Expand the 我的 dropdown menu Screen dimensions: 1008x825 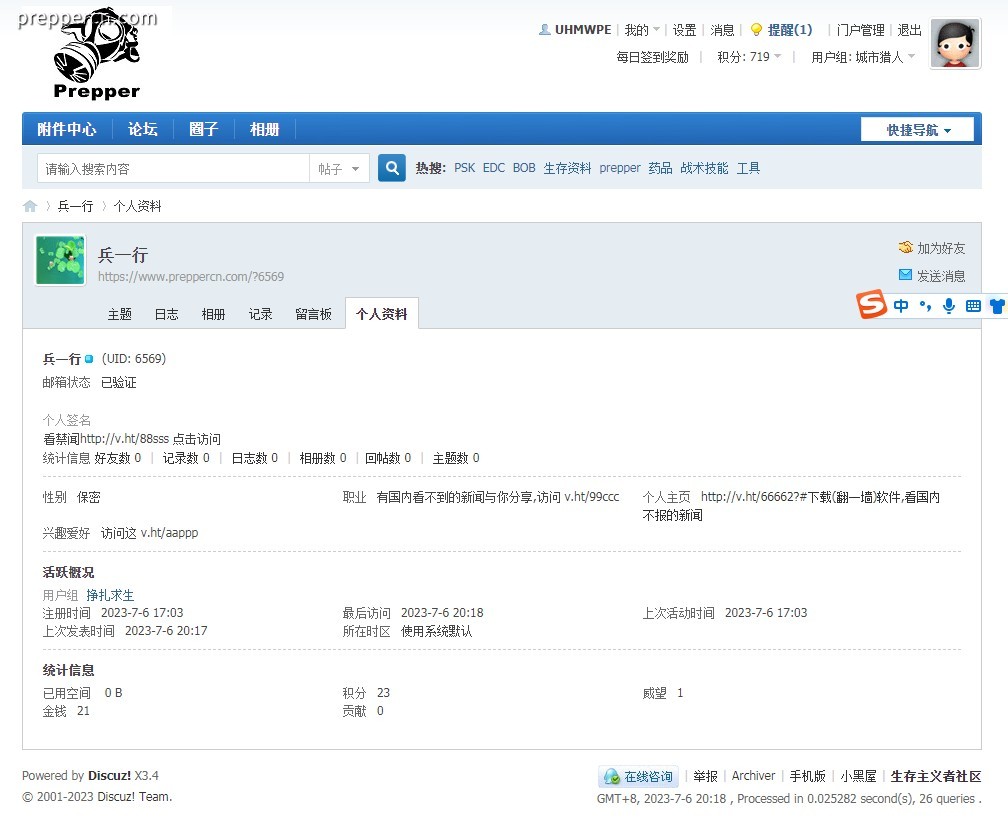[642, 30]
